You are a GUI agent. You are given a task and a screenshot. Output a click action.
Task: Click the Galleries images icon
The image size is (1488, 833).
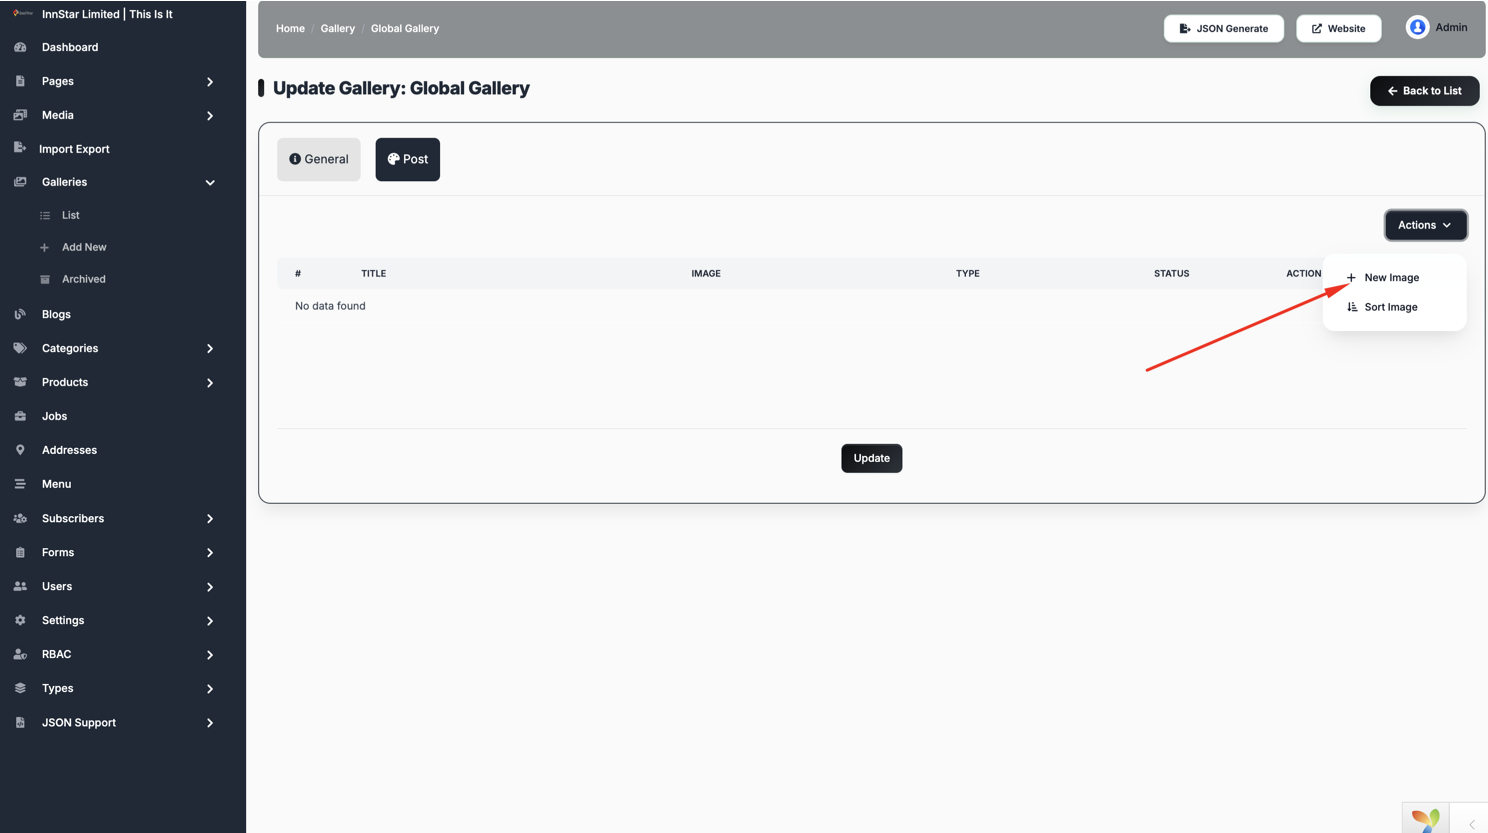[20, 182]
